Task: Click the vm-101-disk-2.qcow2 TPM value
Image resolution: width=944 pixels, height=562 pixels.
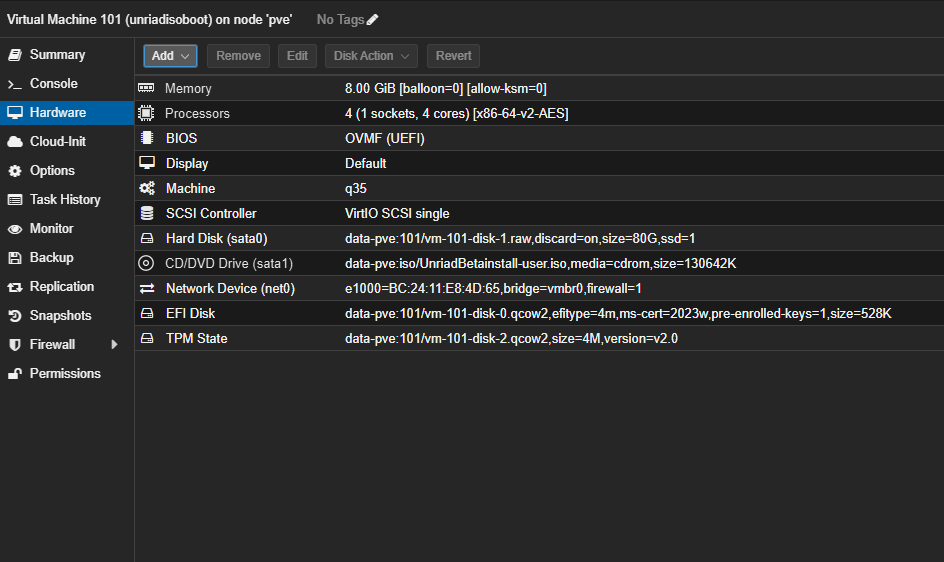Action: pyautogui.click(x=511, y=339)
